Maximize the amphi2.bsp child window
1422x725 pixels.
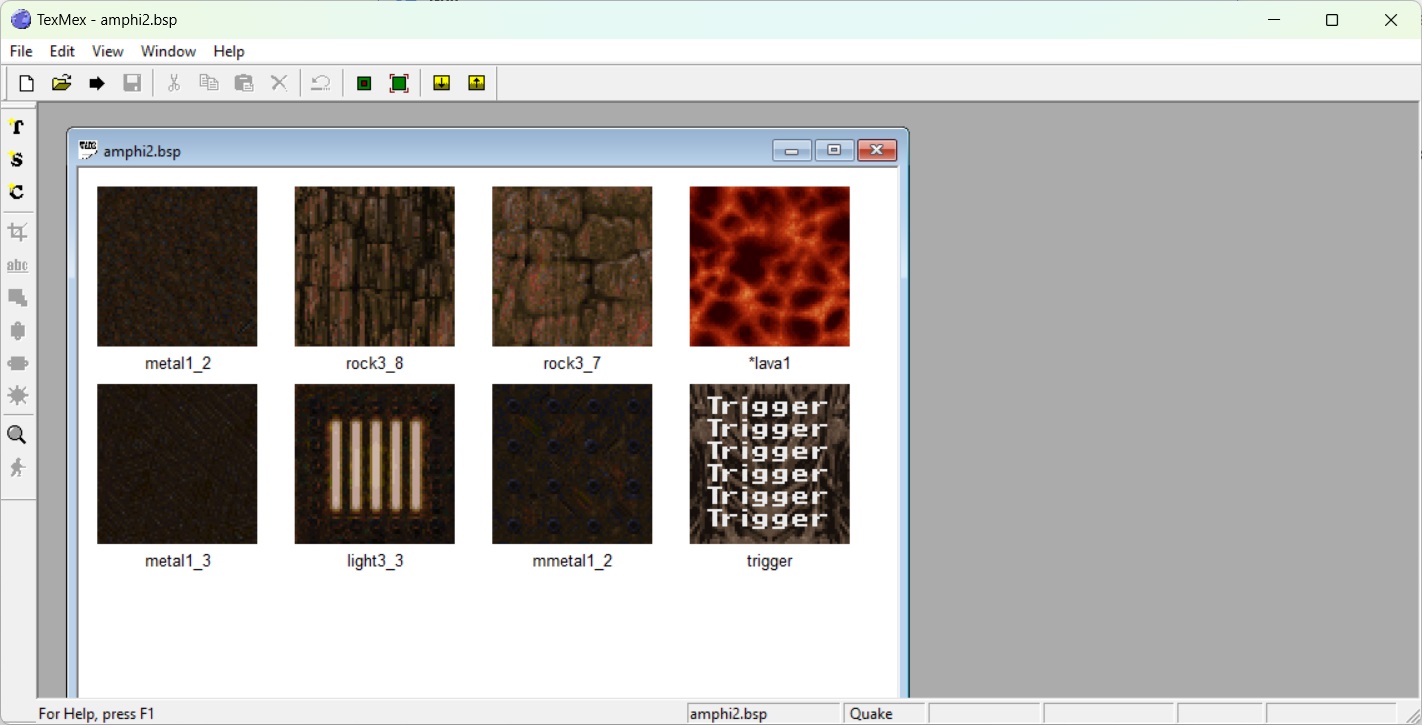click(834, 151)
